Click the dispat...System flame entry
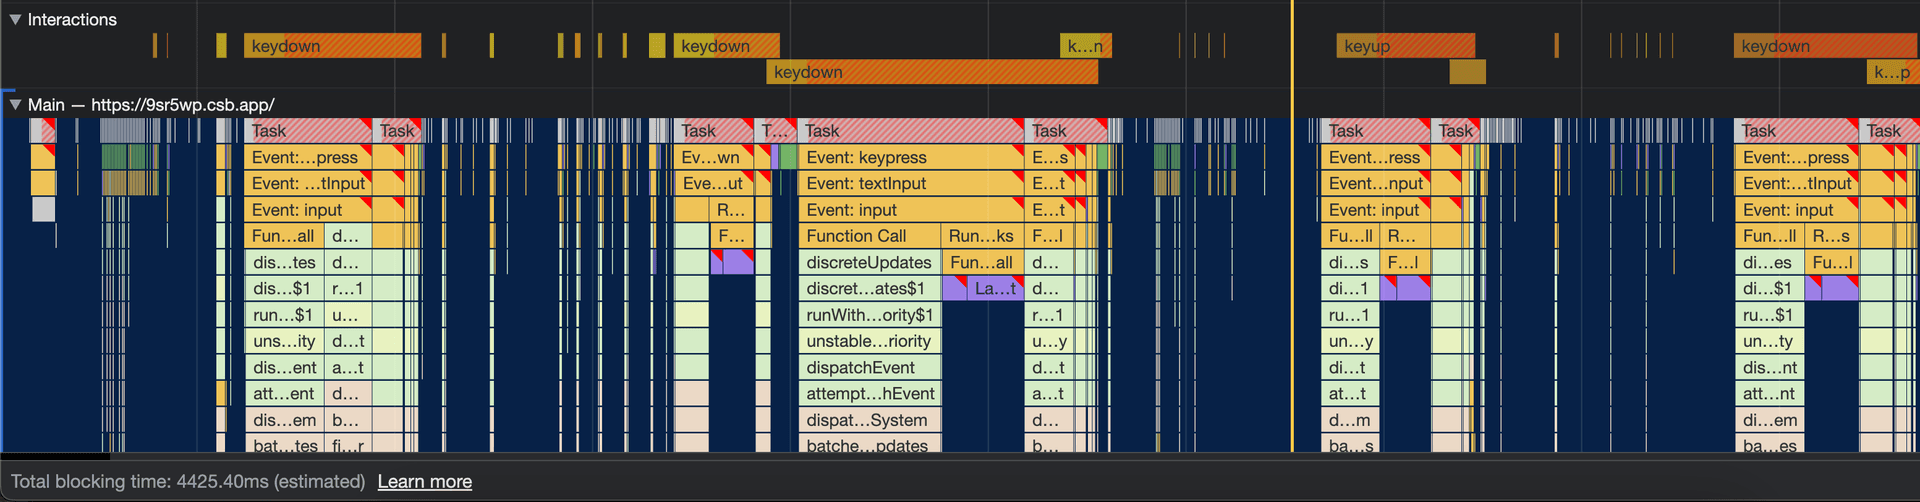 (868, 420)
